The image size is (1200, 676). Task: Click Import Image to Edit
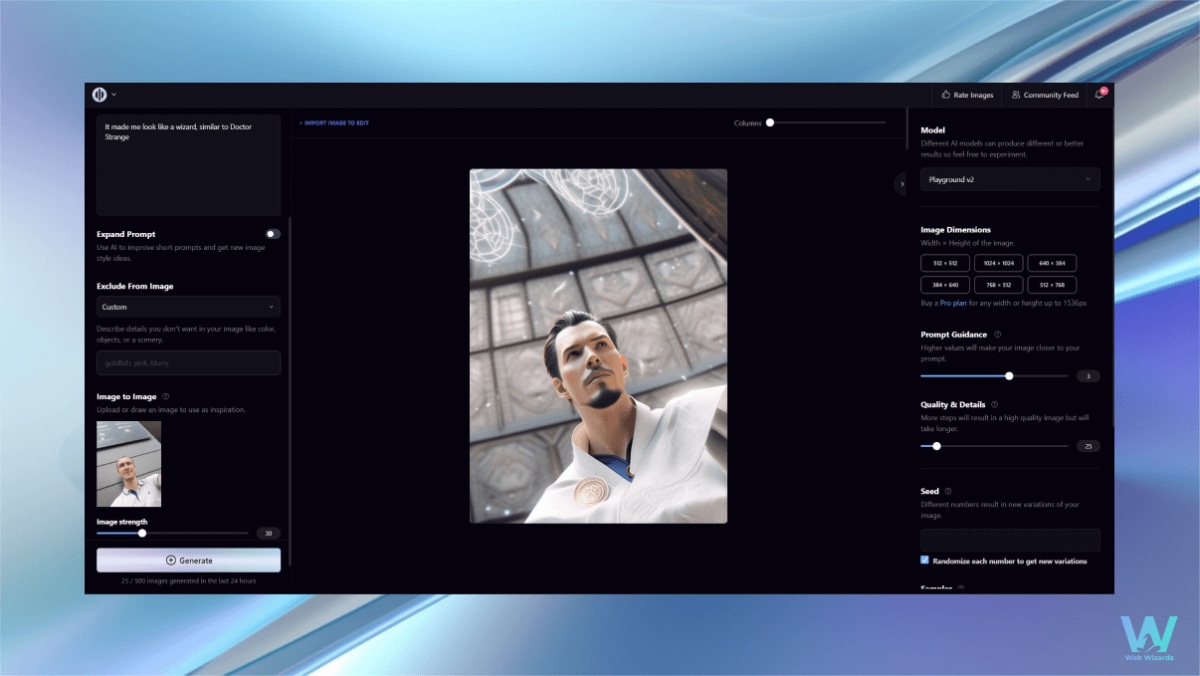click(x=334, y=123)
